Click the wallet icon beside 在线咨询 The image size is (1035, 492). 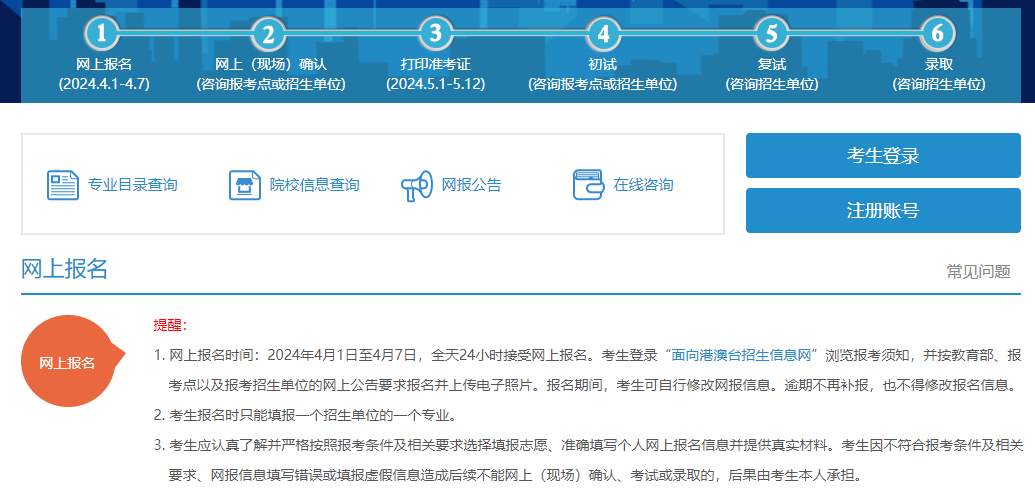588,185
